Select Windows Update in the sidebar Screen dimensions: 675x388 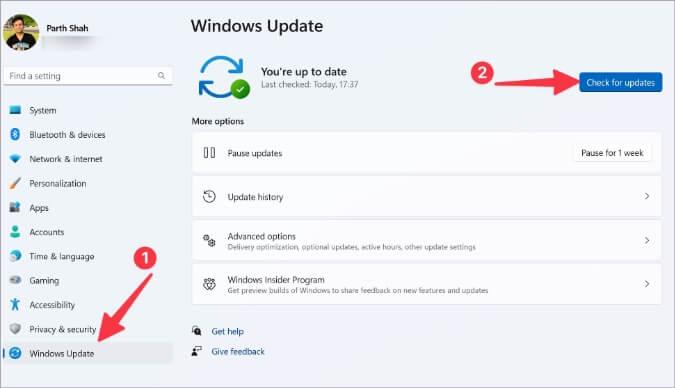[x=88, y=353]
